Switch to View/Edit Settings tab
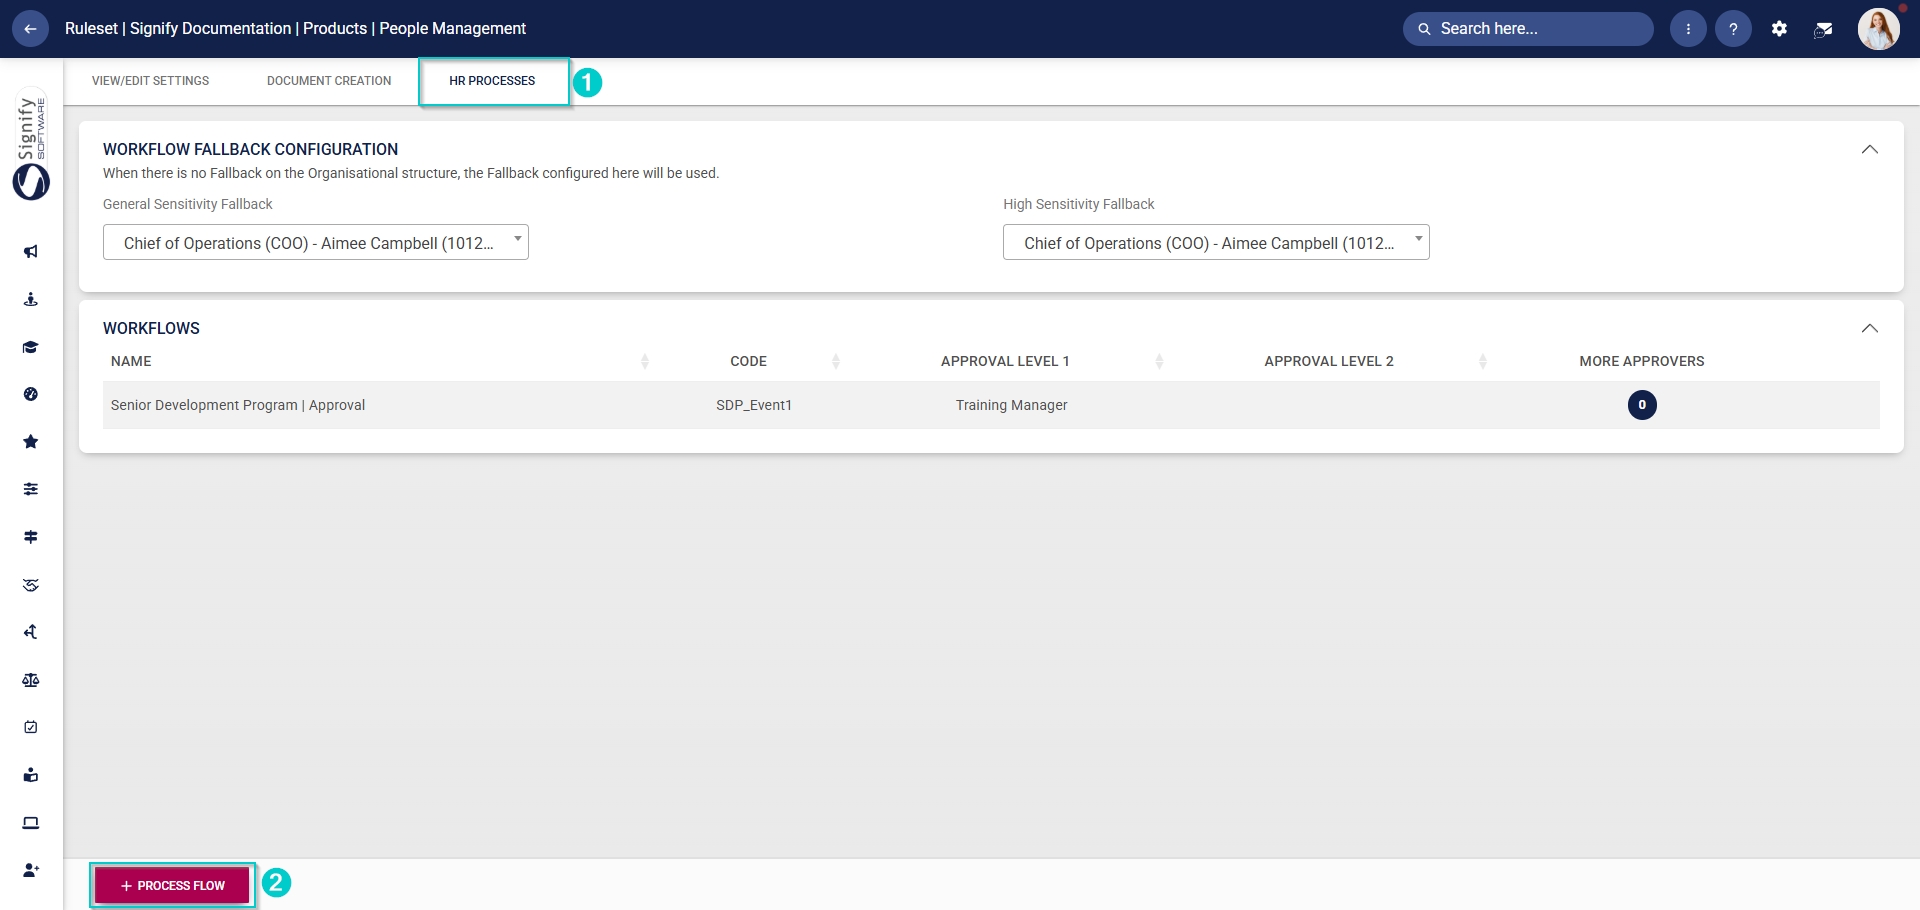1920x910 pixels. [151, 81]
